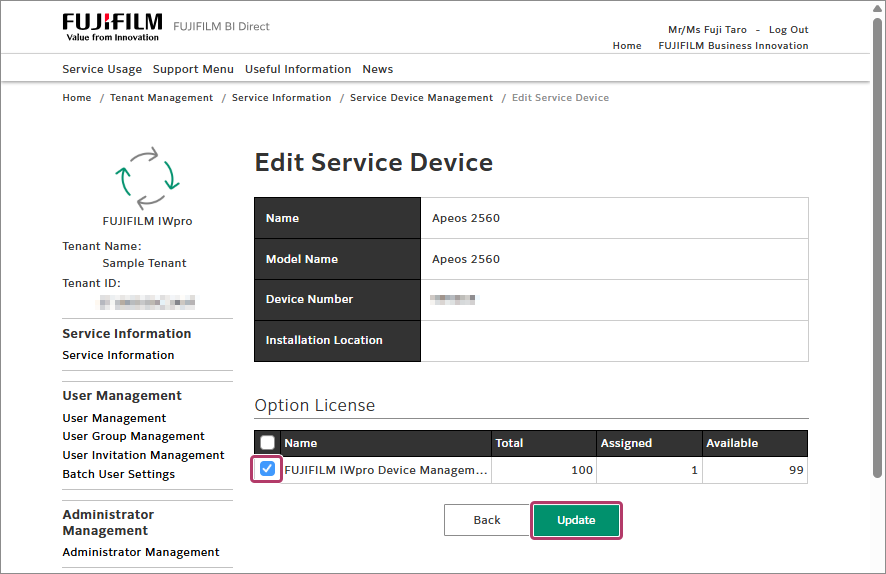This screenshot has height=574, width=886.
Task: Go to Service Information in the breadcrumb
Action: point(281,97)
